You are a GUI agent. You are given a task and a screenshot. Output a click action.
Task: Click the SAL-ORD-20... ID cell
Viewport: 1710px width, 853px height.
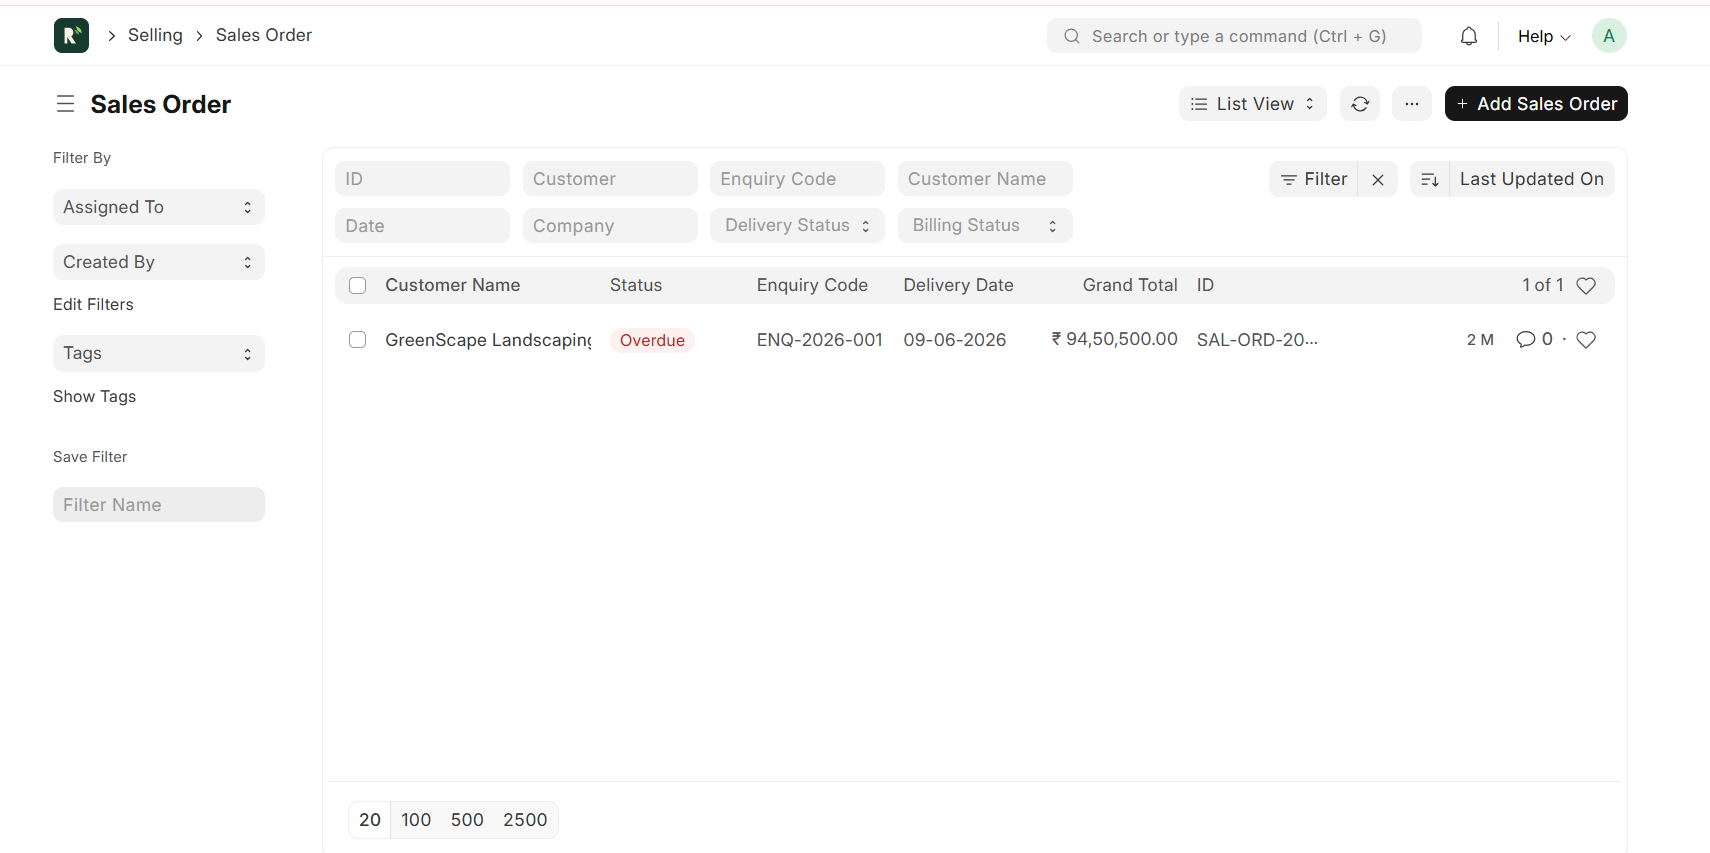point(1257,340)
